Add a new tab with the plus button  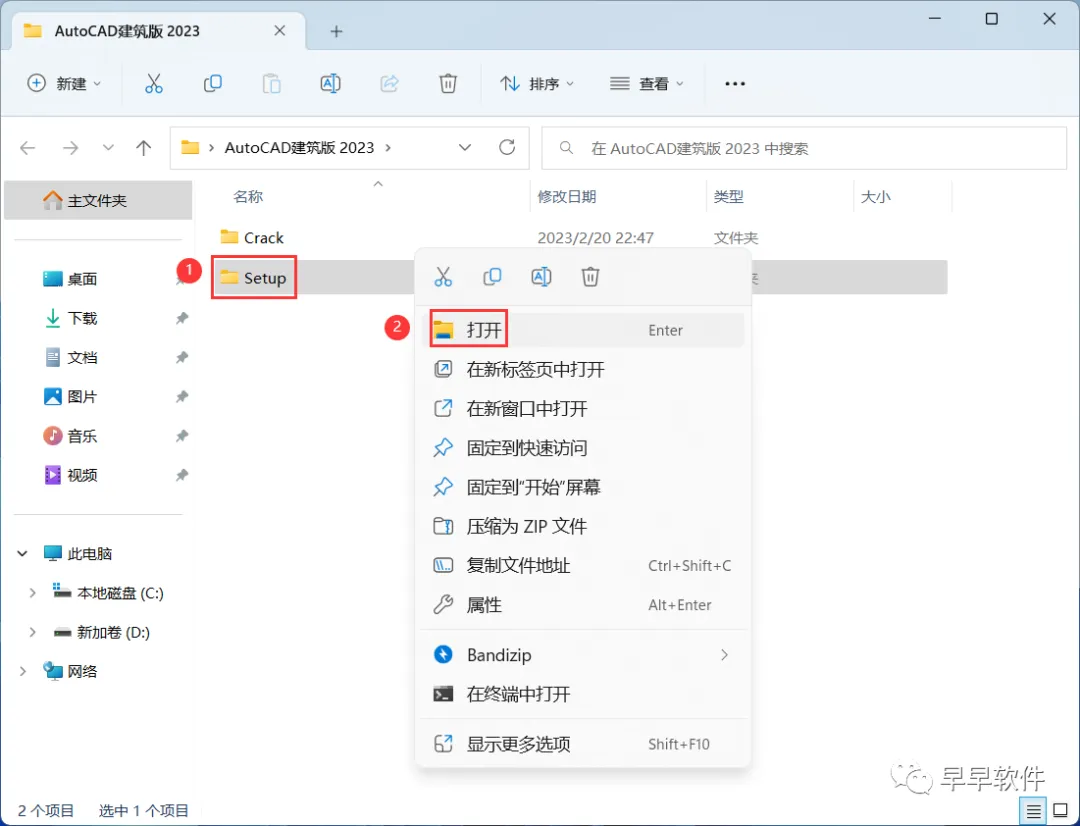coord(336,31)
